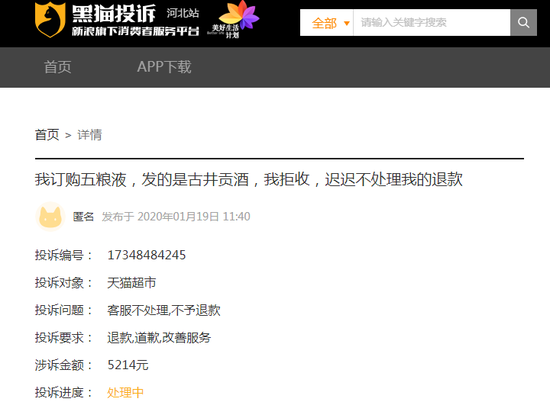Click the 处理中 status text
Screen dimensions: 550x418
(x=125, y=393)
